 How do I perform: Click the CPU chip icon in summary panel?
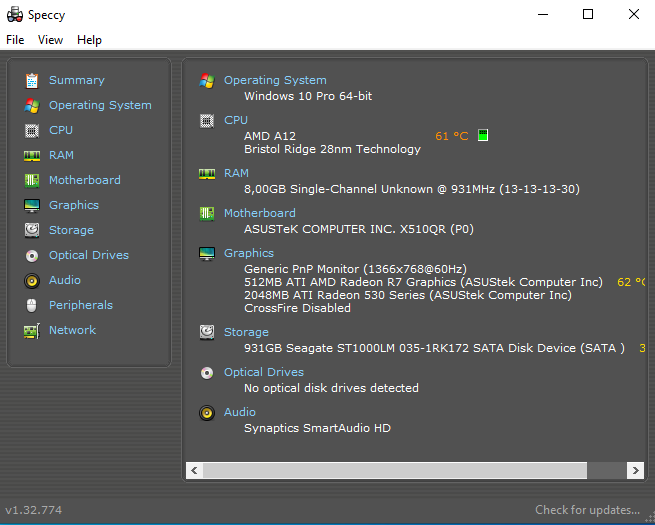pos(207,121)
